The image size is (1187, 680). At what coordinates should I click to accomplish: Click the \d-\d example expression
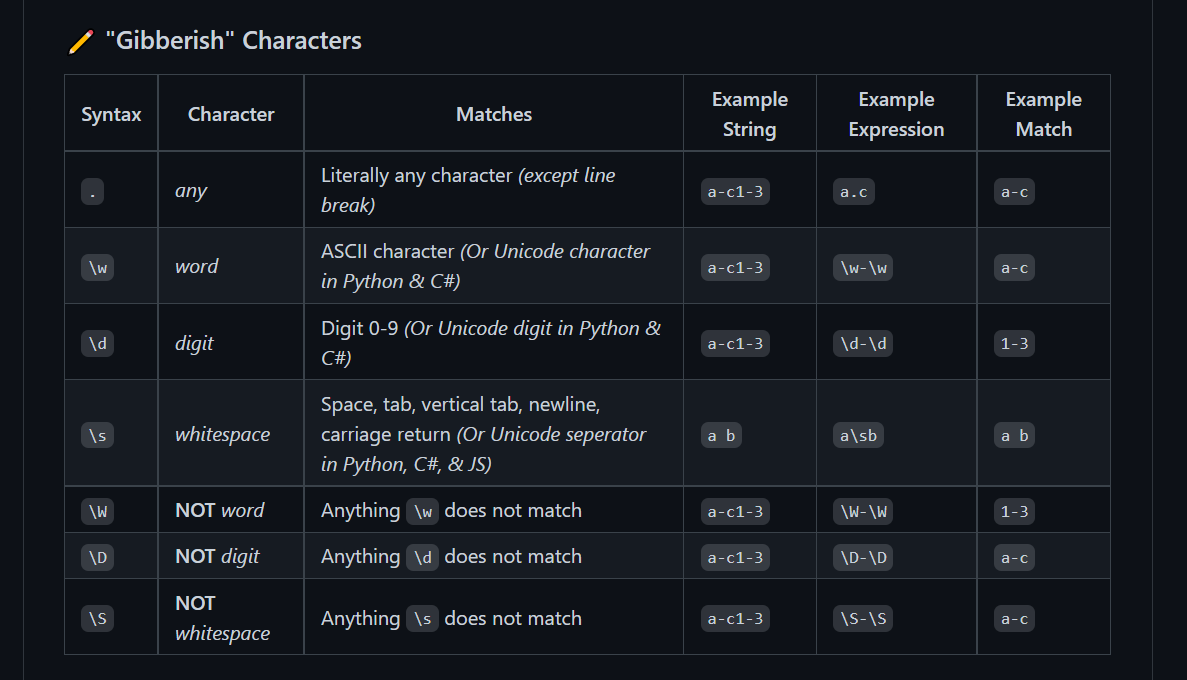pos(863,344)
